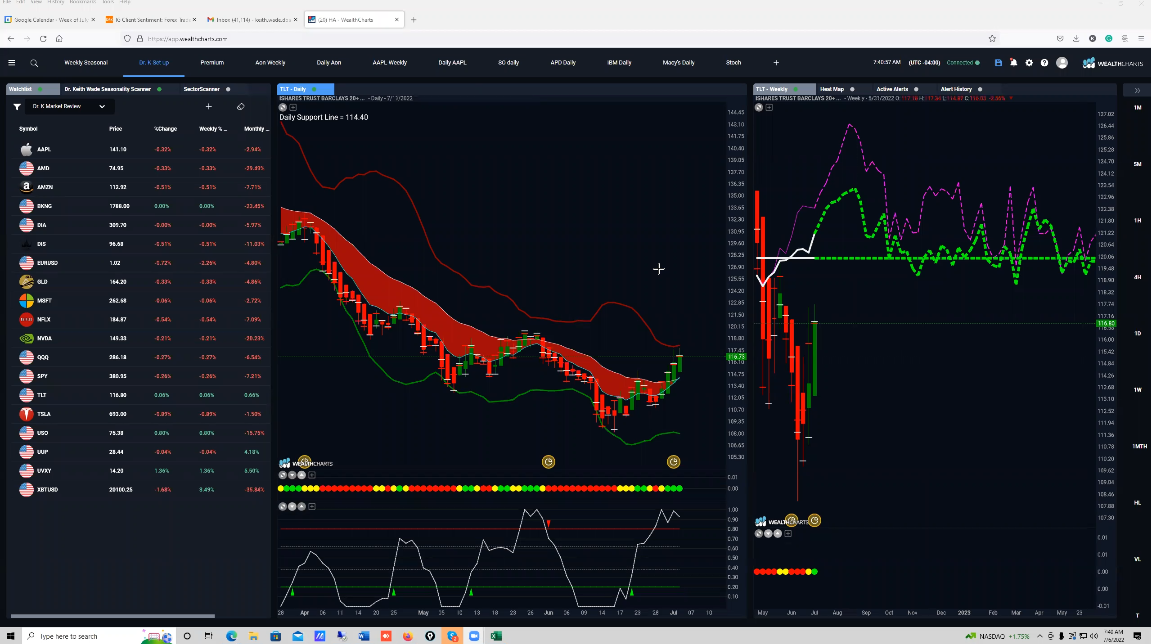This screenshot has height=644, width=1151.
Task: Select the 1D timeframe in right sidebar
Action: 1138,333
